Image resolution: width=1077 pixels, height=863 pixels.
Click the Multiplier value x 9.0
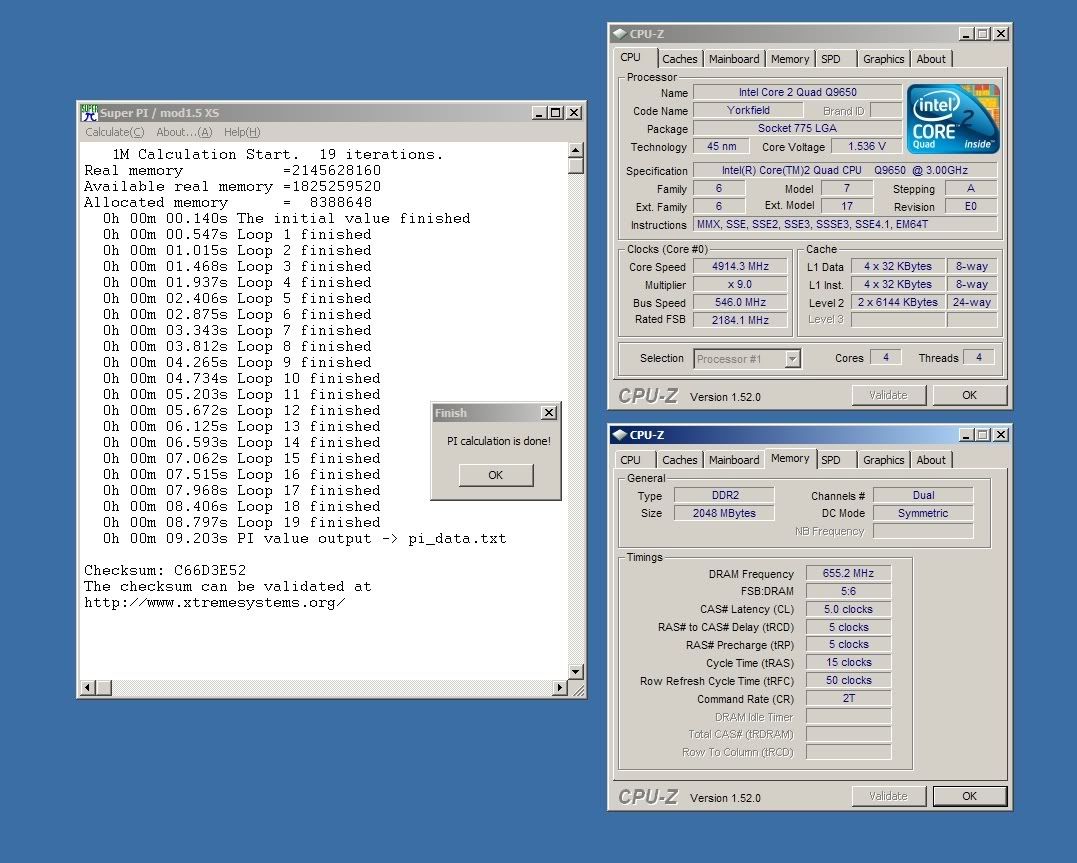[740, 284]
